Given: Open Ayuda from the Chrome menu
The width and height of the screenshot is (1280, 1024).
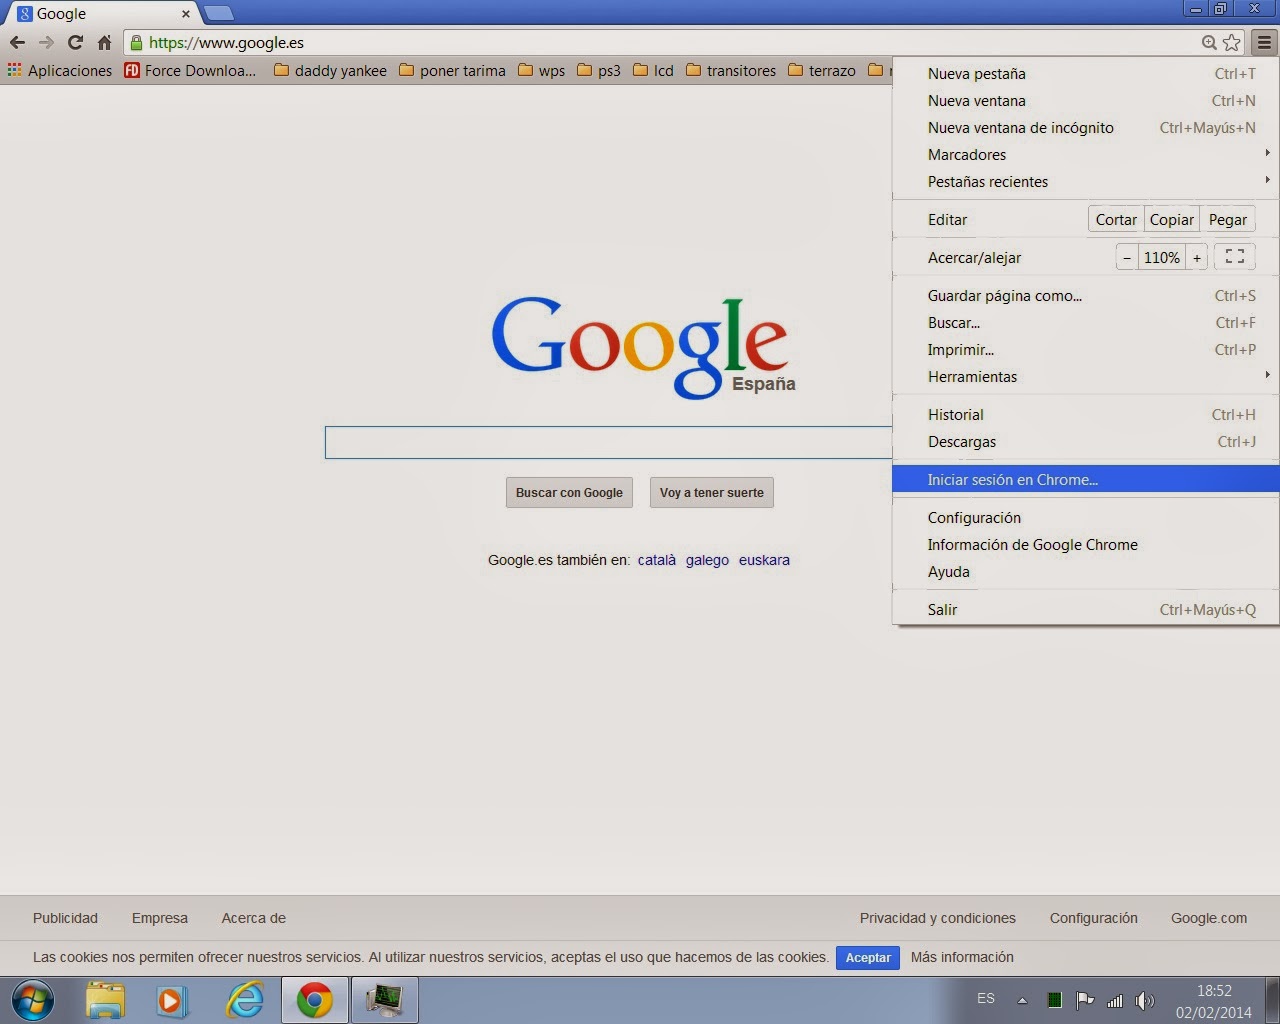Looking at the screenshot, I should (x=1085, y=572).
